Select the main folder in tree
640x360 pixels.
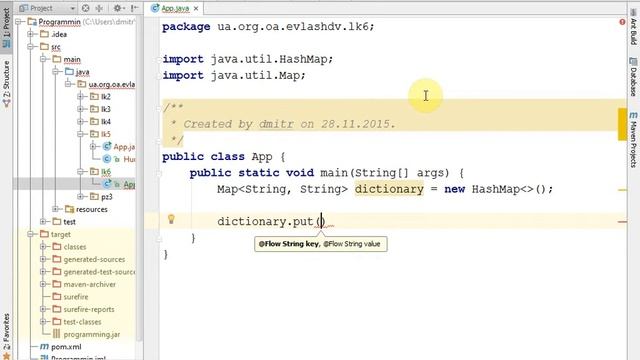point(72,59)
